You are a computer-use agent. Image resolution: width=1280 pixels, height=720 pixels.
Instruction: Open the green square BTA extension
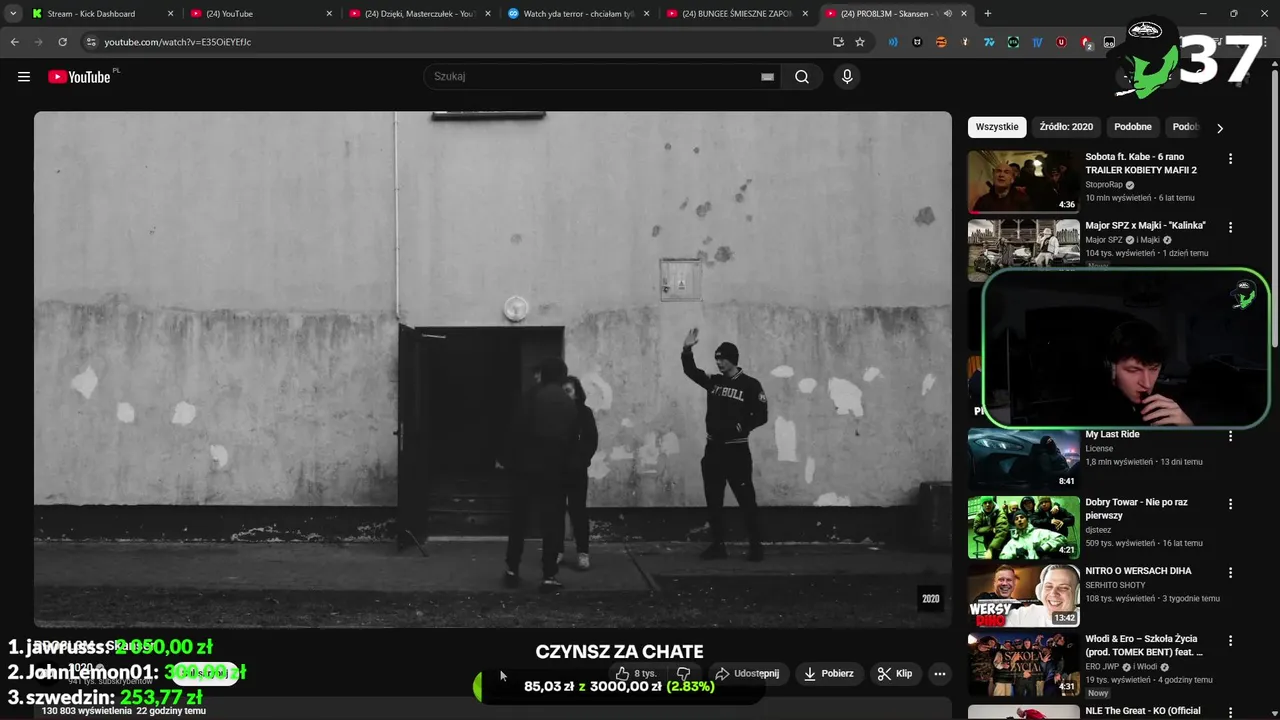[x=1013, y=42]
